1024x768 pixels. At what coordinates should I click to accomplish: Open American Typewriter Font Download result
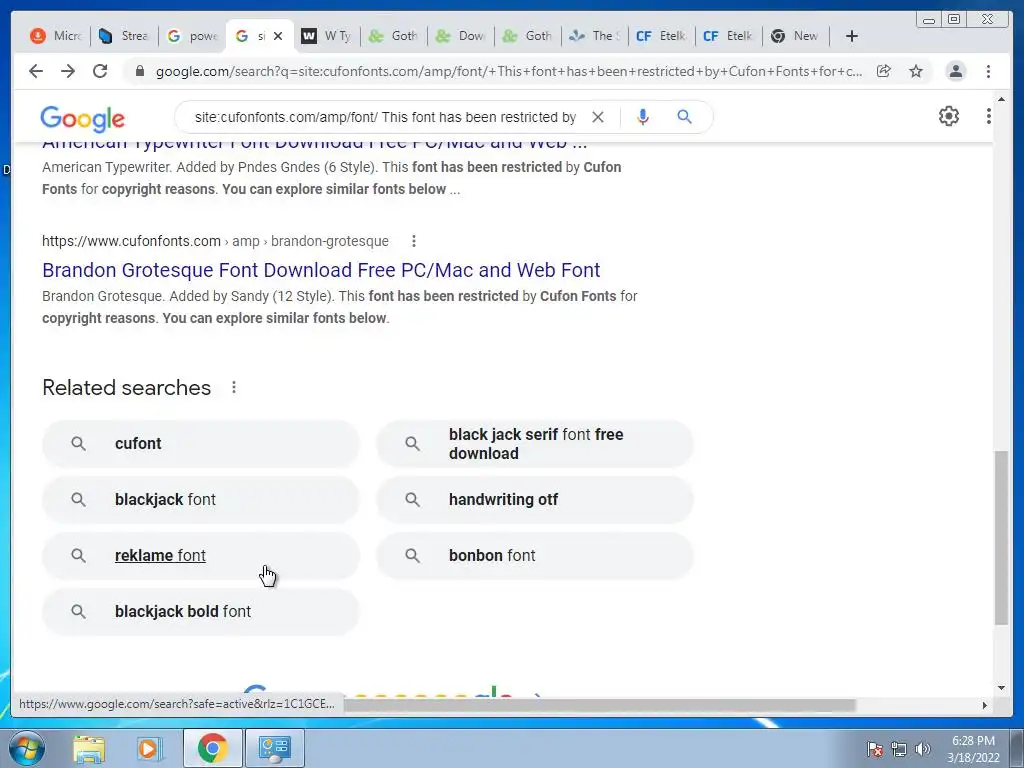314,144
